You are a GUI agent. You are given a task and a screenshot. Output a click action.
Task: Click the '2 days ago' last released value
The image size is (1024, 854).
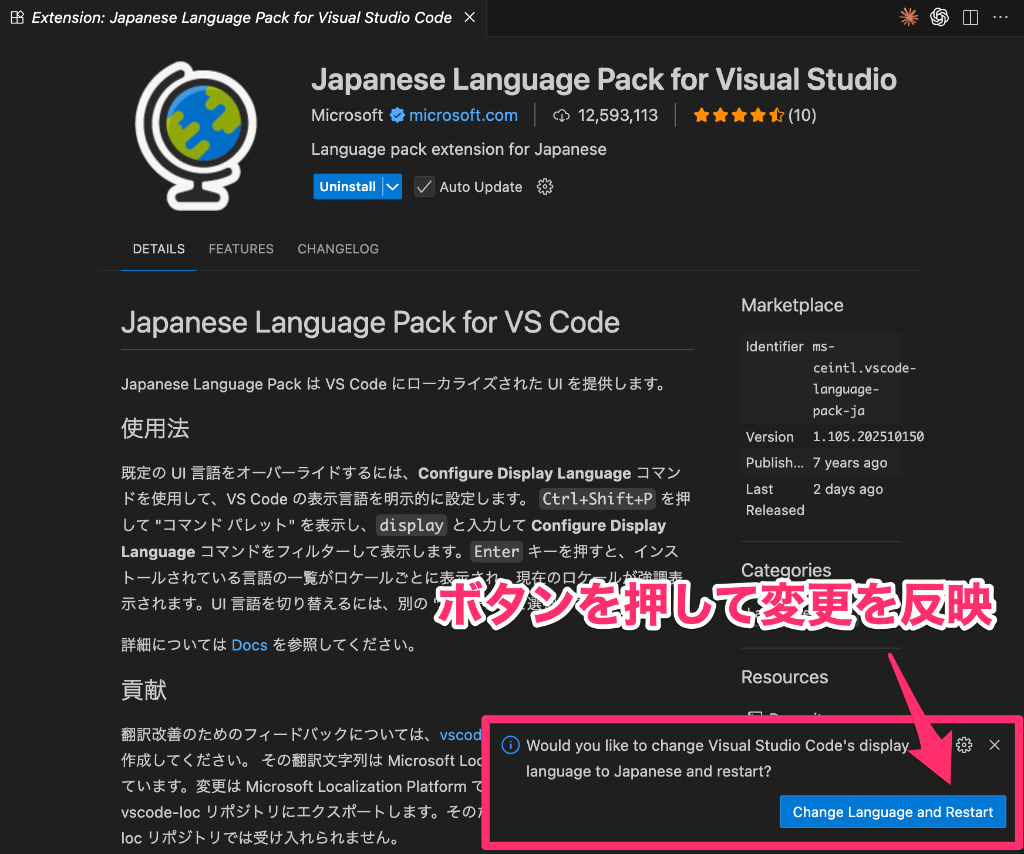click(x=848, y=489)
